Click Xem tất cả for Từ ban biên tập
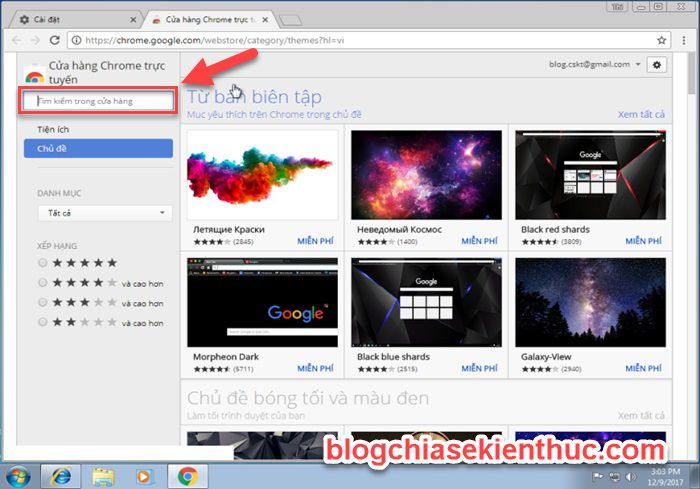This screenshot has width=700, height=489. point(641,114)
